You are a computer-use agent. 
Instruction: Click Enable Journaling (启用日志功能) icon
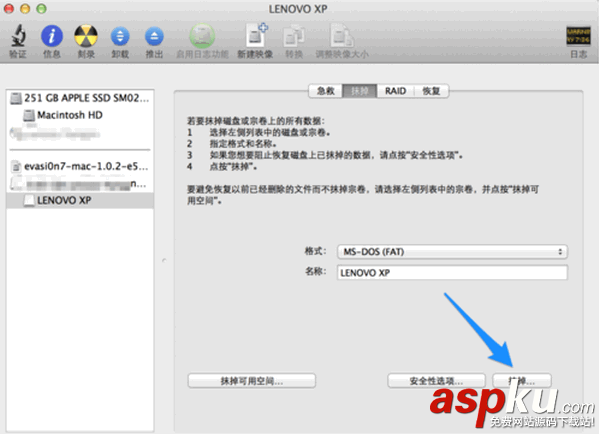pyautogui.click(x=202, y=36)
